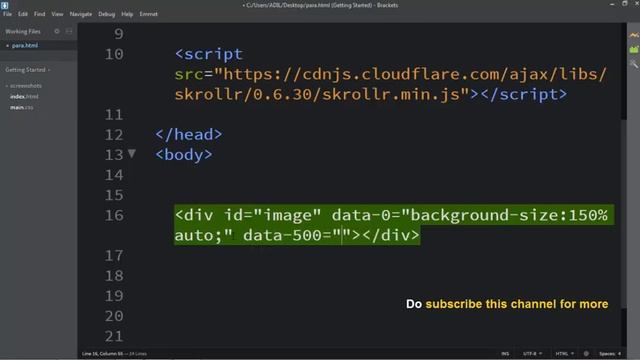The height and width of the screenshot is (360, 640).
Task: Open the Getting Started project dropdown
Action: click(x=27, y=70)
